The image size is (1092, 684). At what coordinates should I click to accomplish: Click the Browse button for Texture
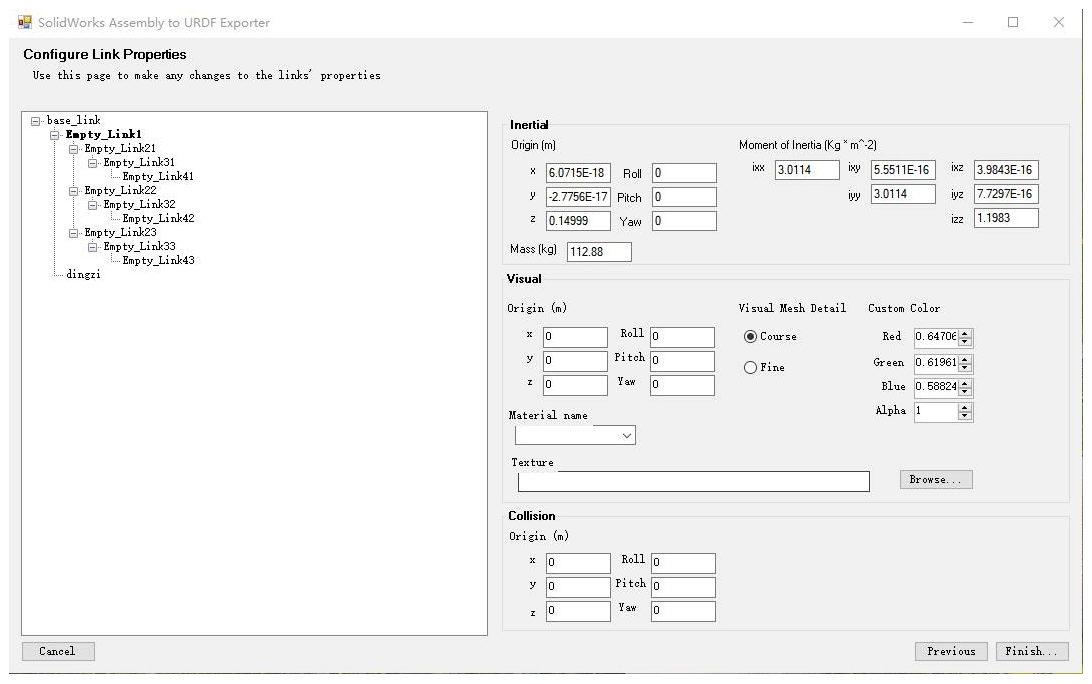point(935,480)
